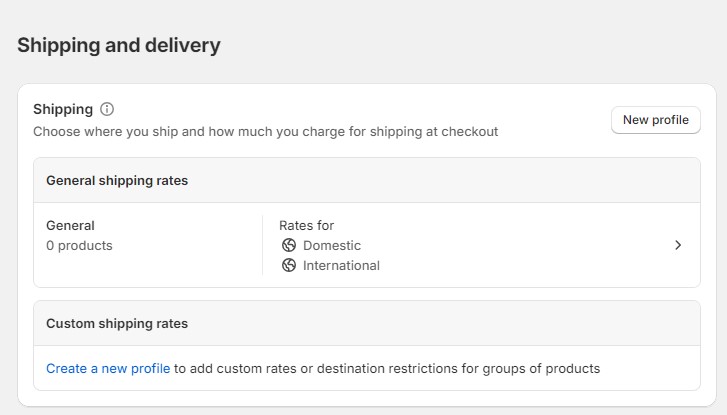Click the info icon beside Shipping heading
Viewport: 727px width, 415px height.
point(108,109)
